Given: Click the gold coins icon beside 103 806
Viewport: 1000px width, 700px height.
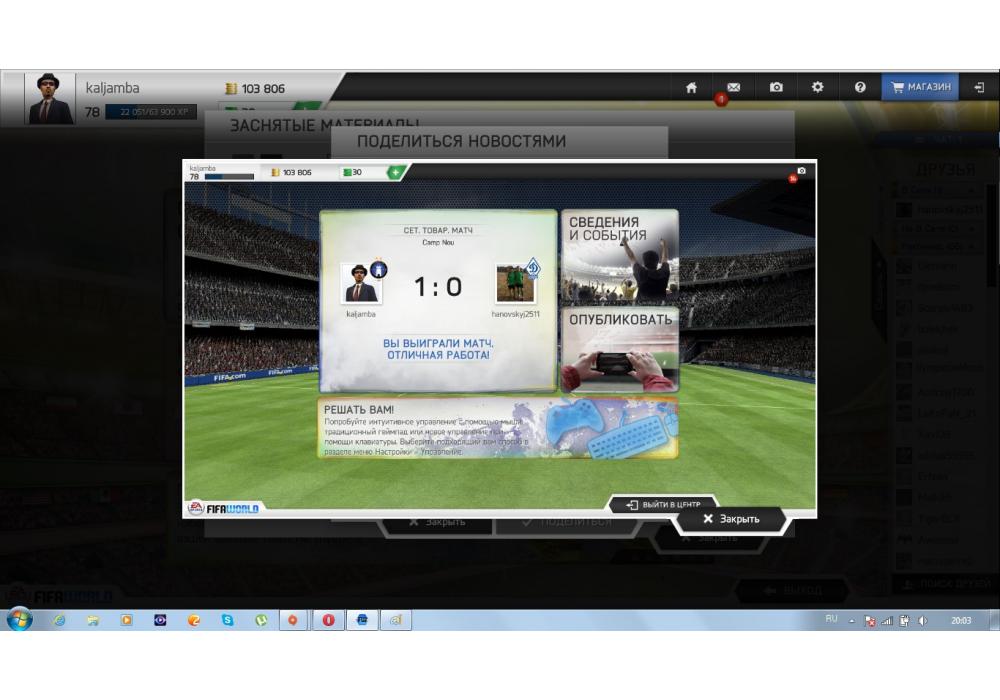Looking at the screenshot, I should [x=231, y=89].
